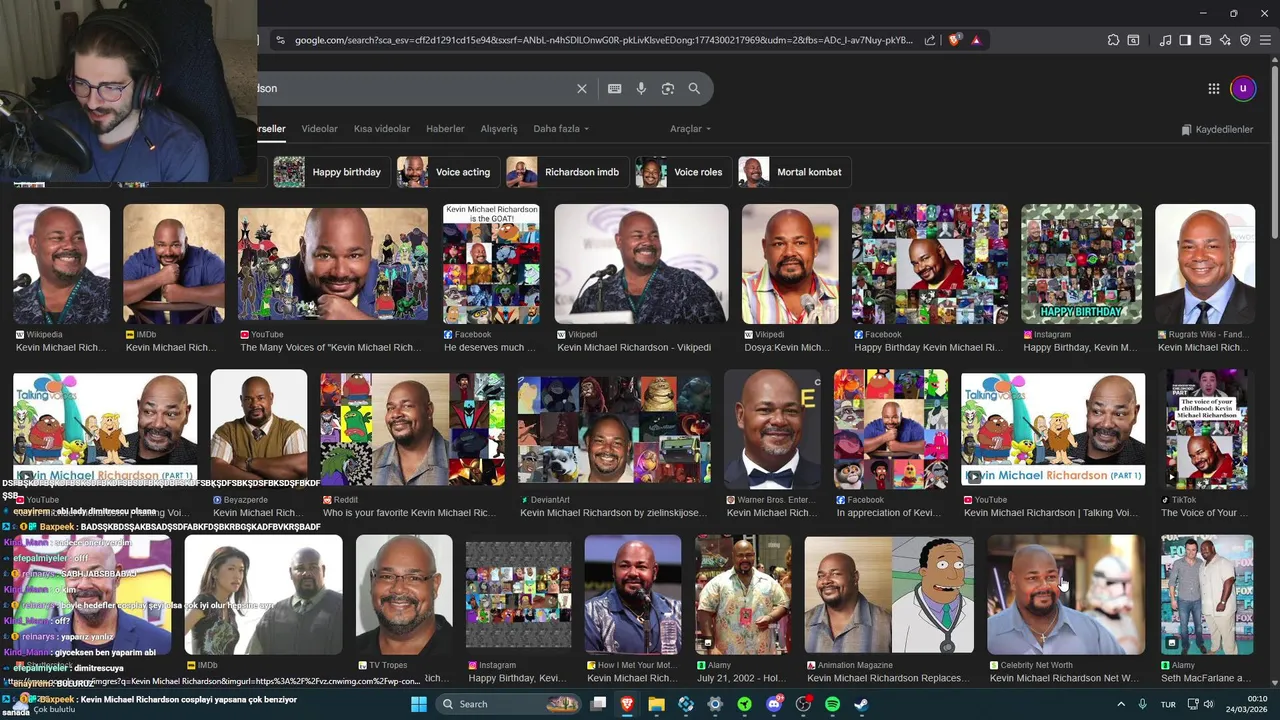Open the 'is the GOAT!' Facebook thumbnail
This screenshot has height=720, width=1280.
(491, 264)
